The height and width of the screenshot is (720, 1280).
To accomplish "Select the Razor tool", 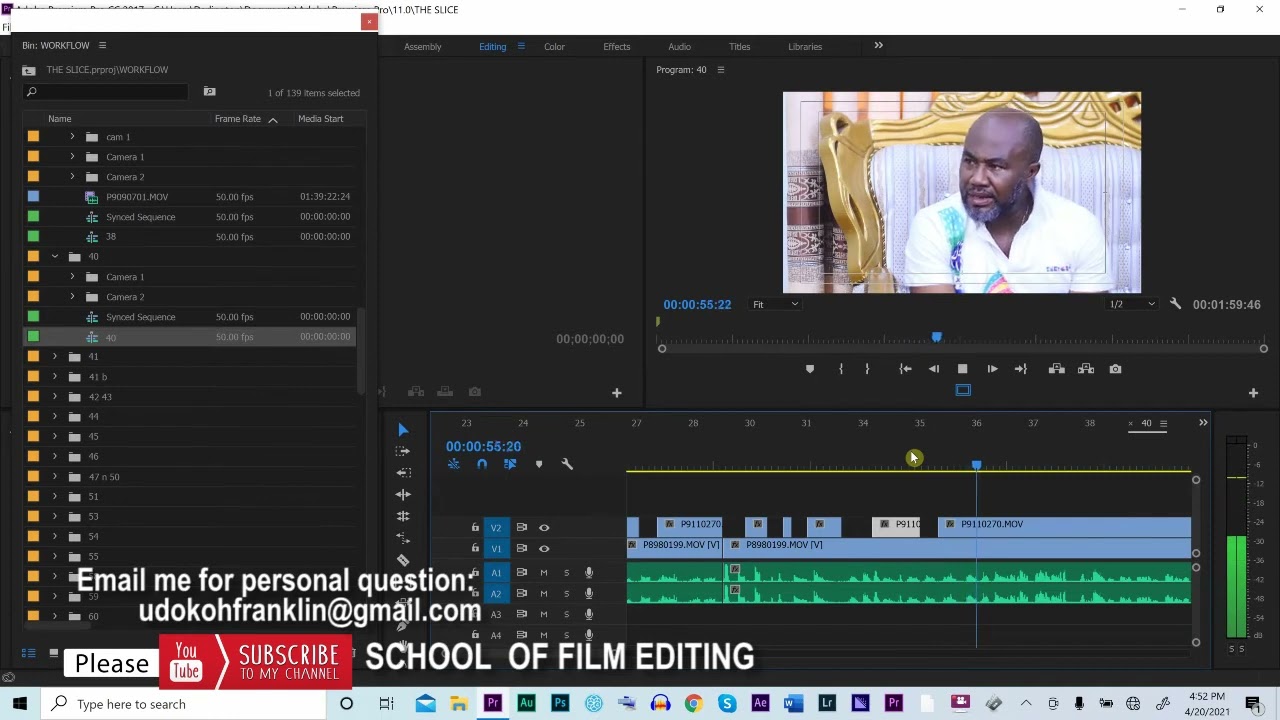I will tap(403, 560).
